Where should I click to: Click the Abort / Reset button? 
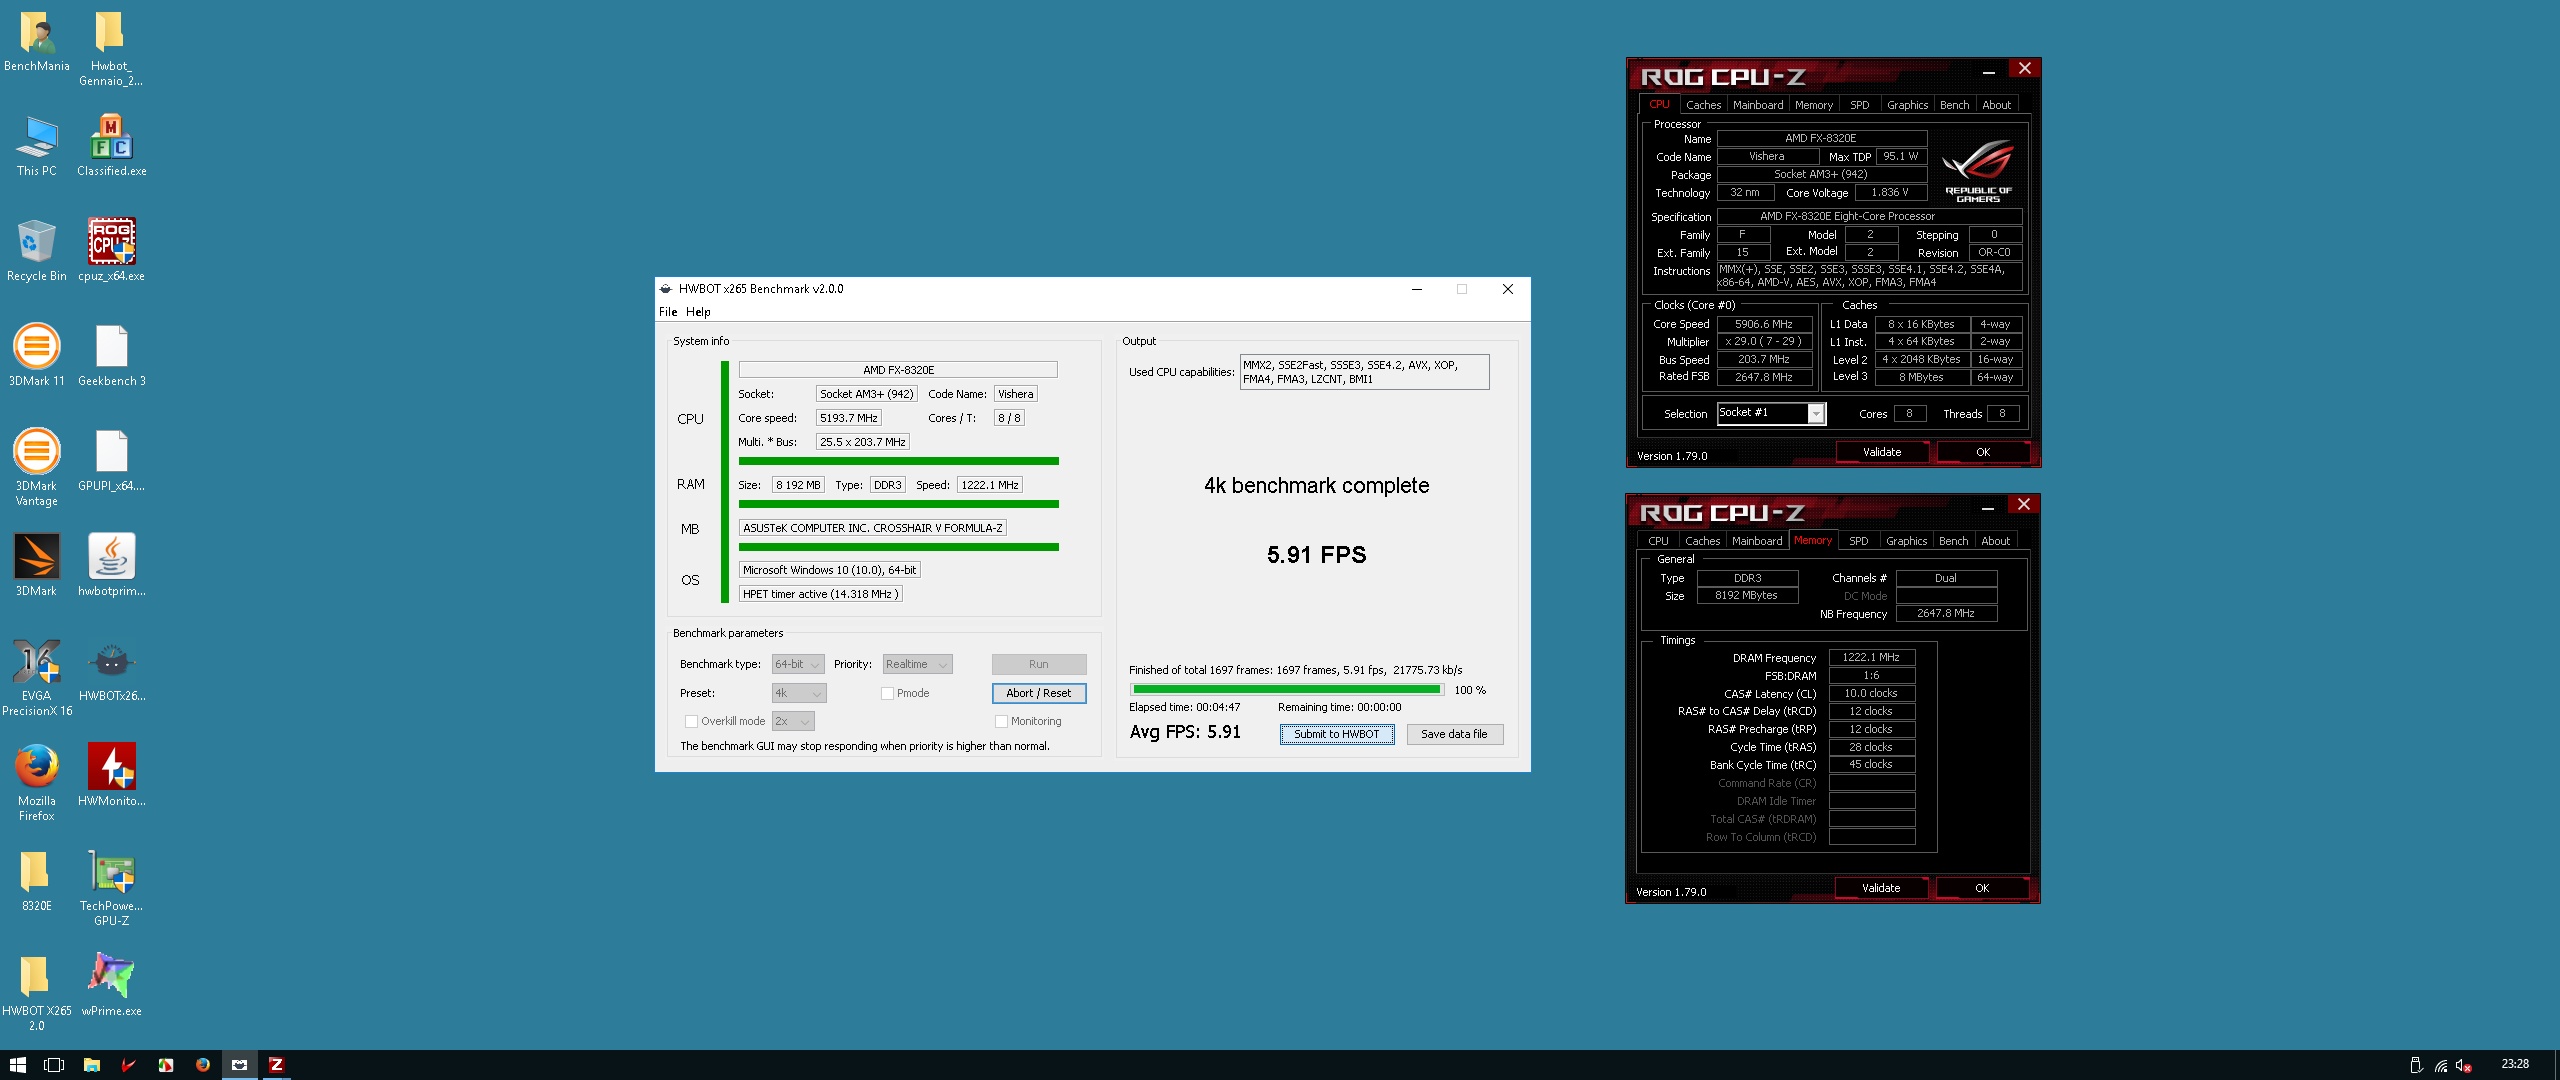point(1038,693)
